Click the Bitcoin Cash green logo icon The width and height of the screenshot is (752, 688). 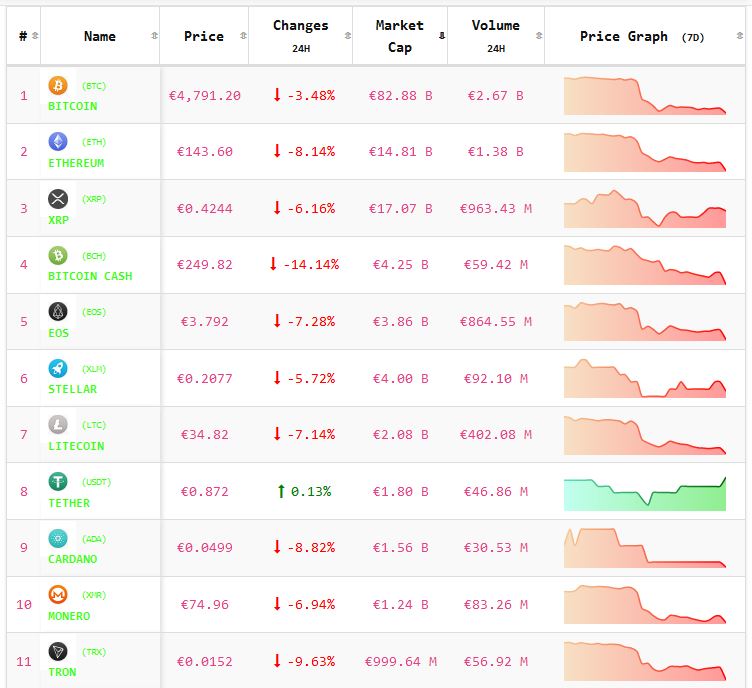click(58, 256)
